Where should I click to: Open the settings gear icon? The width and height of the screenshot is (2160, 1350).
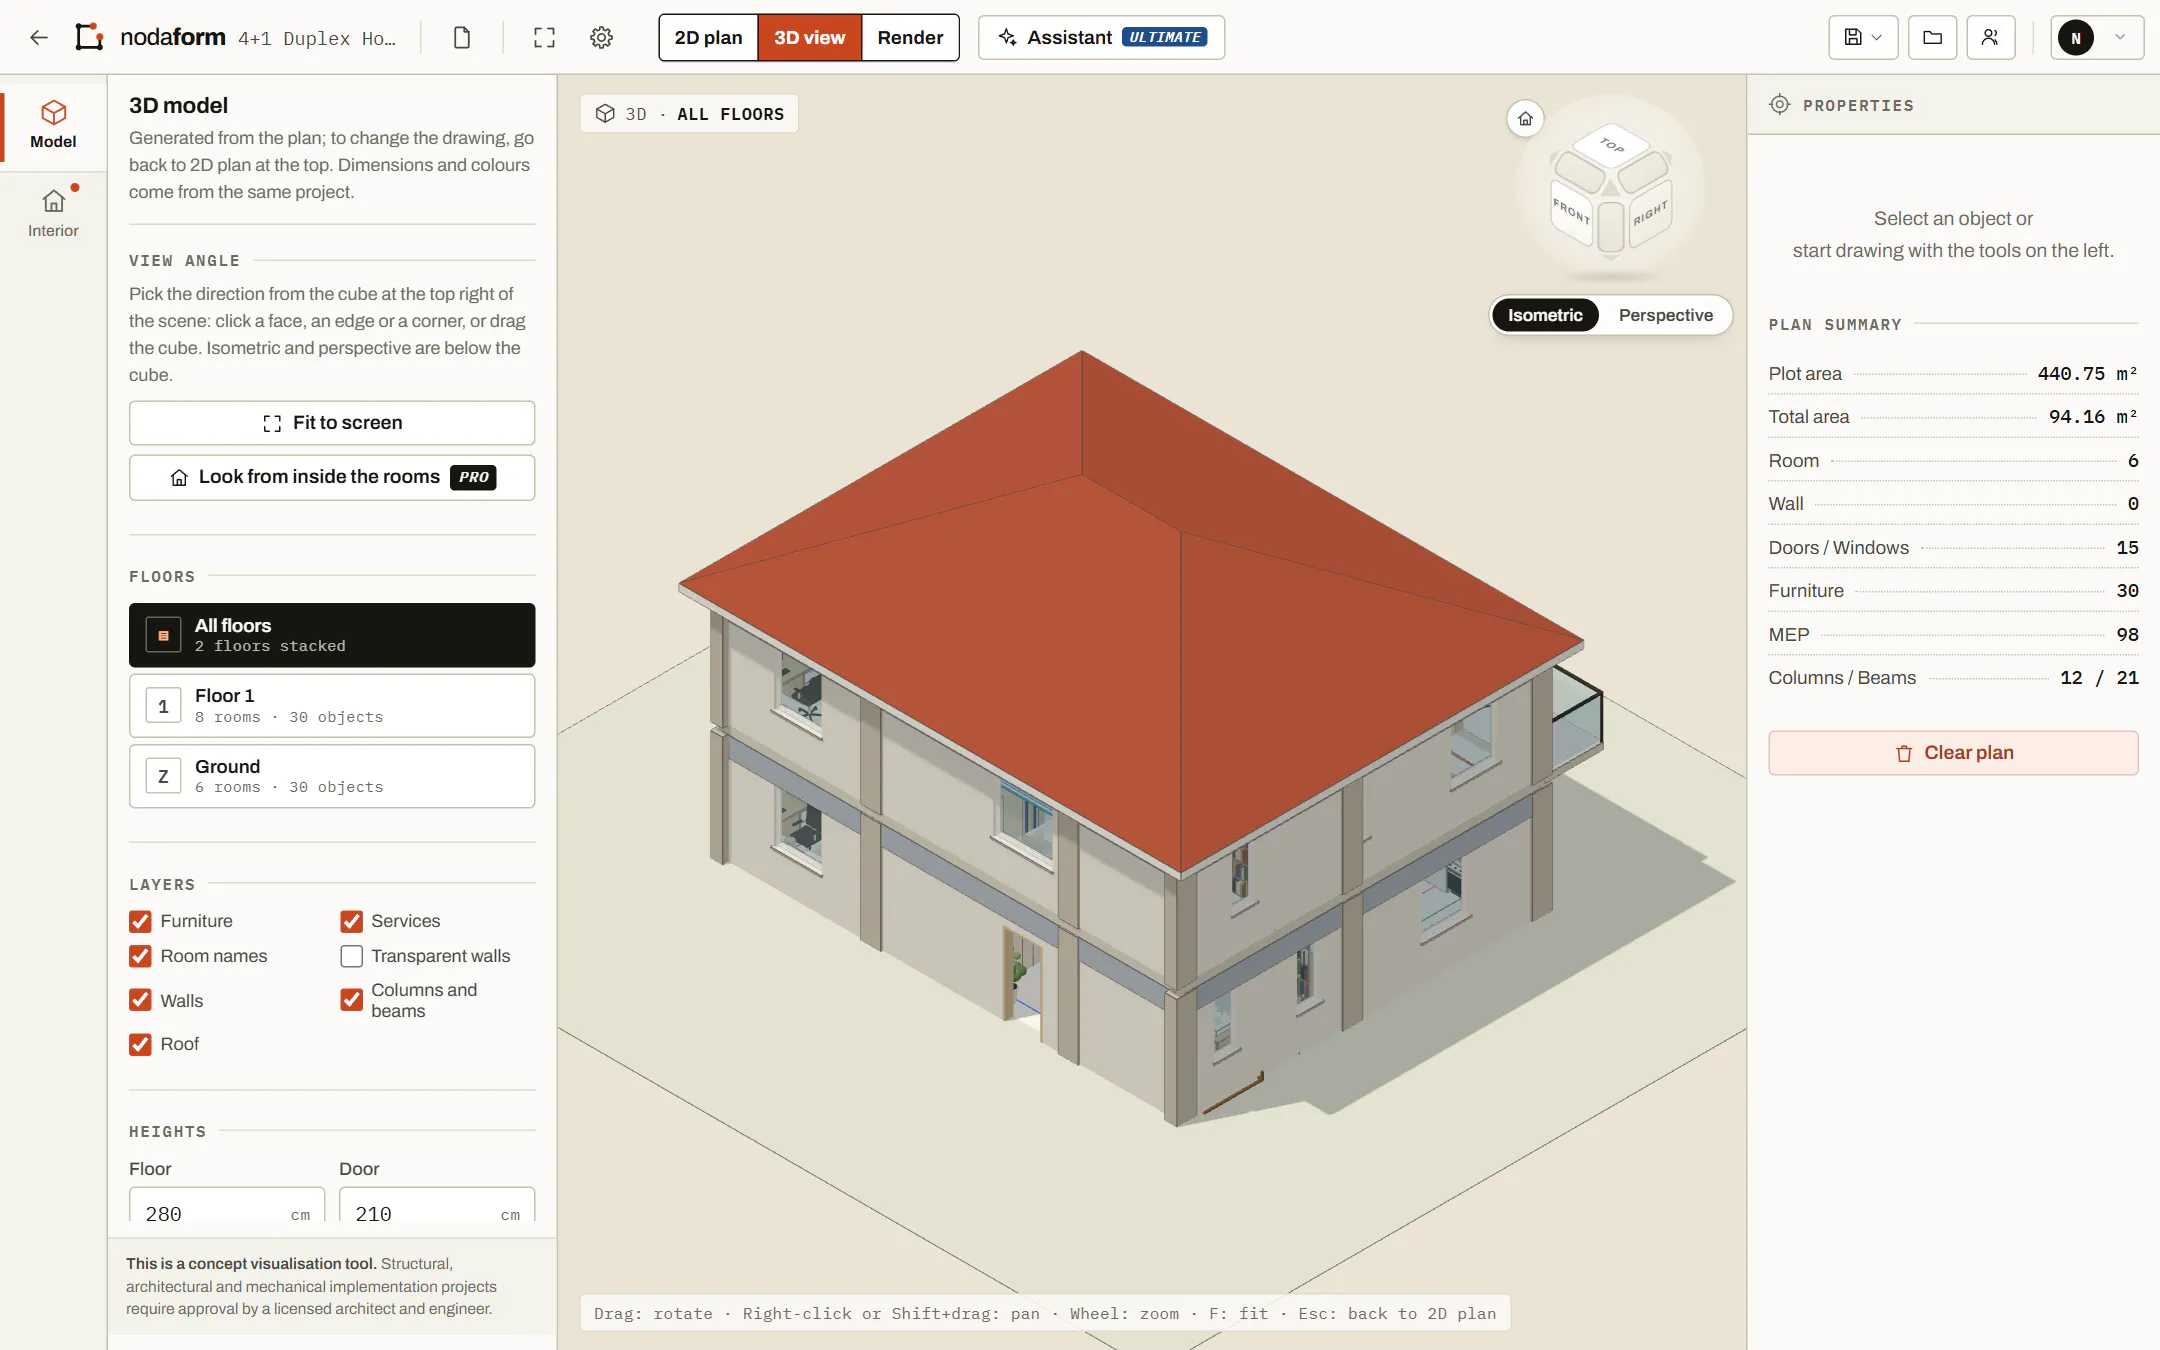pos(601,37)
